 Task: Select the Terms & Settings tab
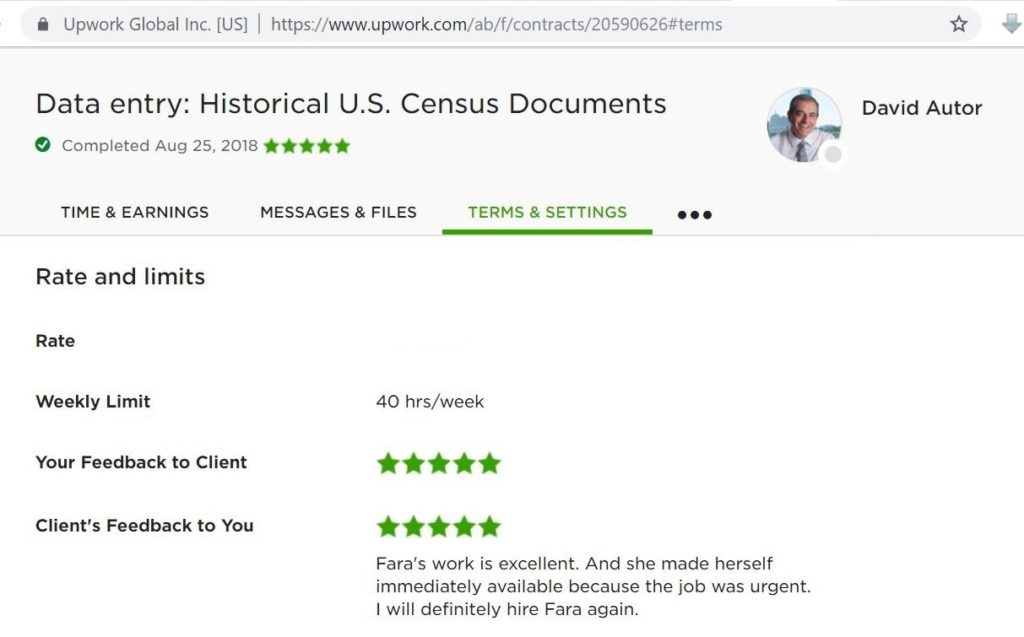pos(547,212)
